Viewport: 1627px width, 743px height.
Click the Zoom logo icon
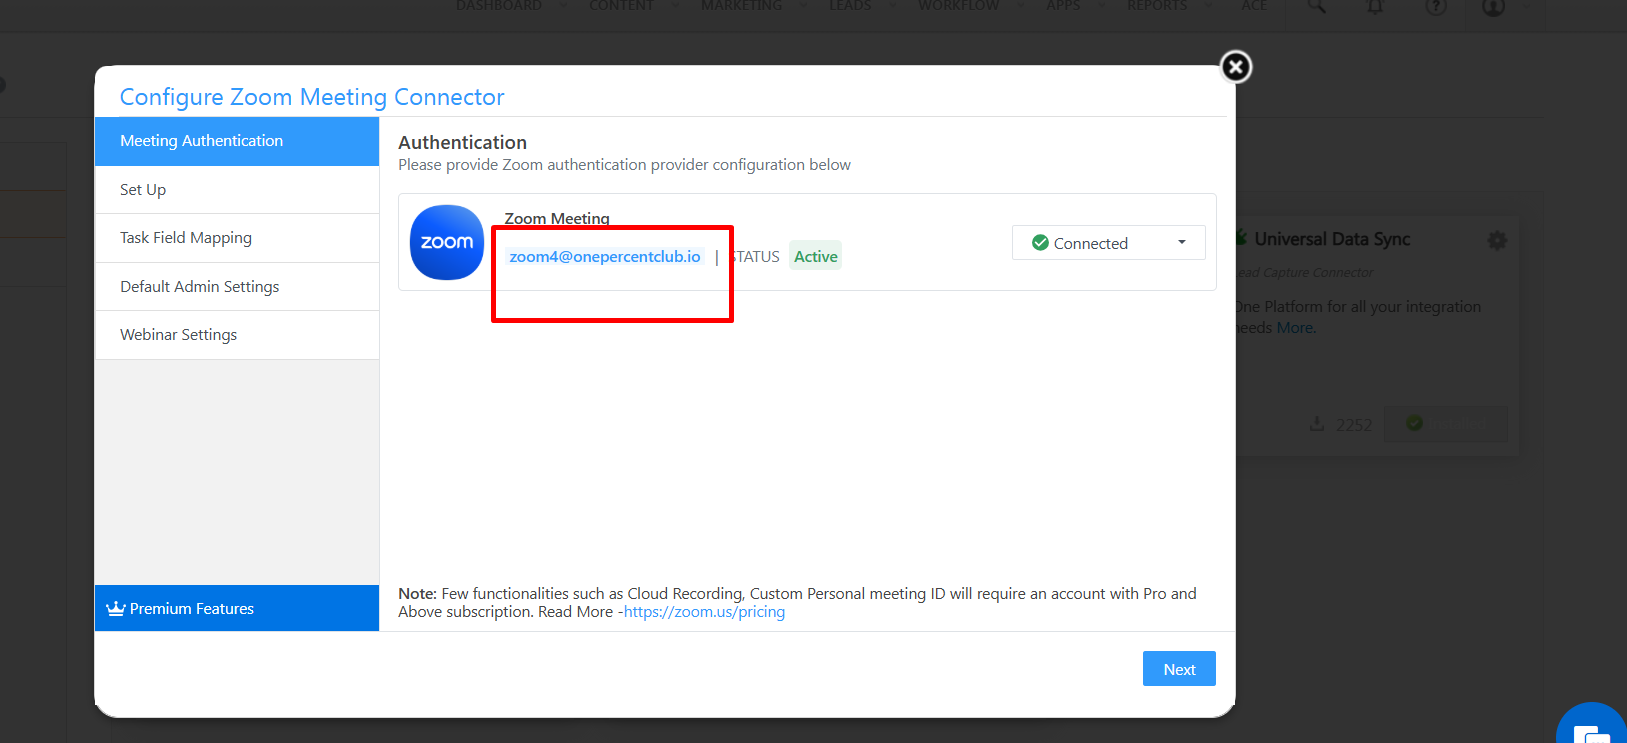click(x=447, y=243)
